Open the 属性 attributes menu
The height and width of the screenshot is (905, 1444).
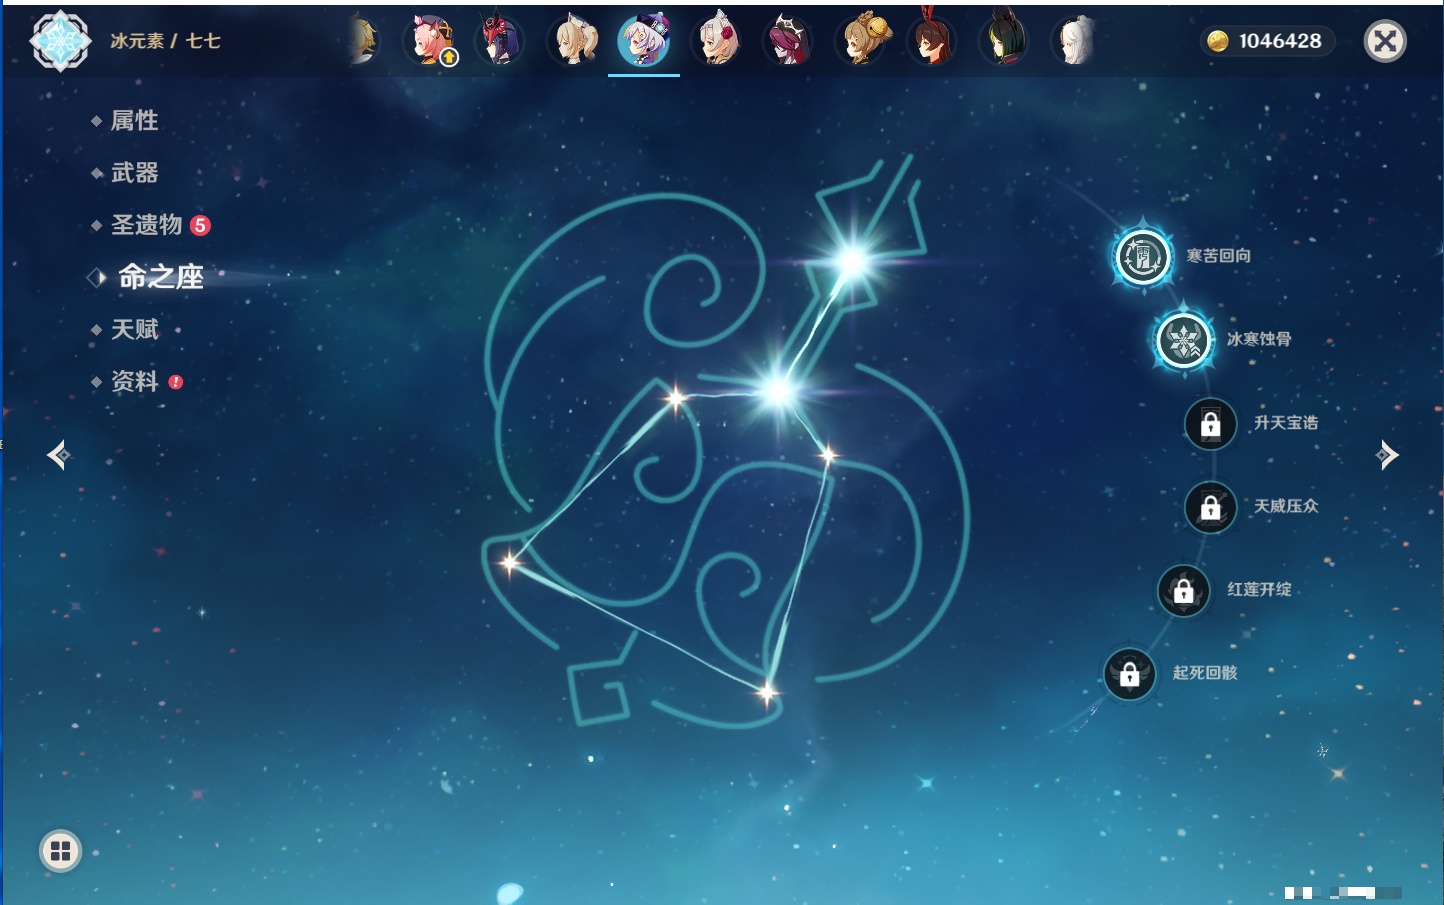[134, 121]
